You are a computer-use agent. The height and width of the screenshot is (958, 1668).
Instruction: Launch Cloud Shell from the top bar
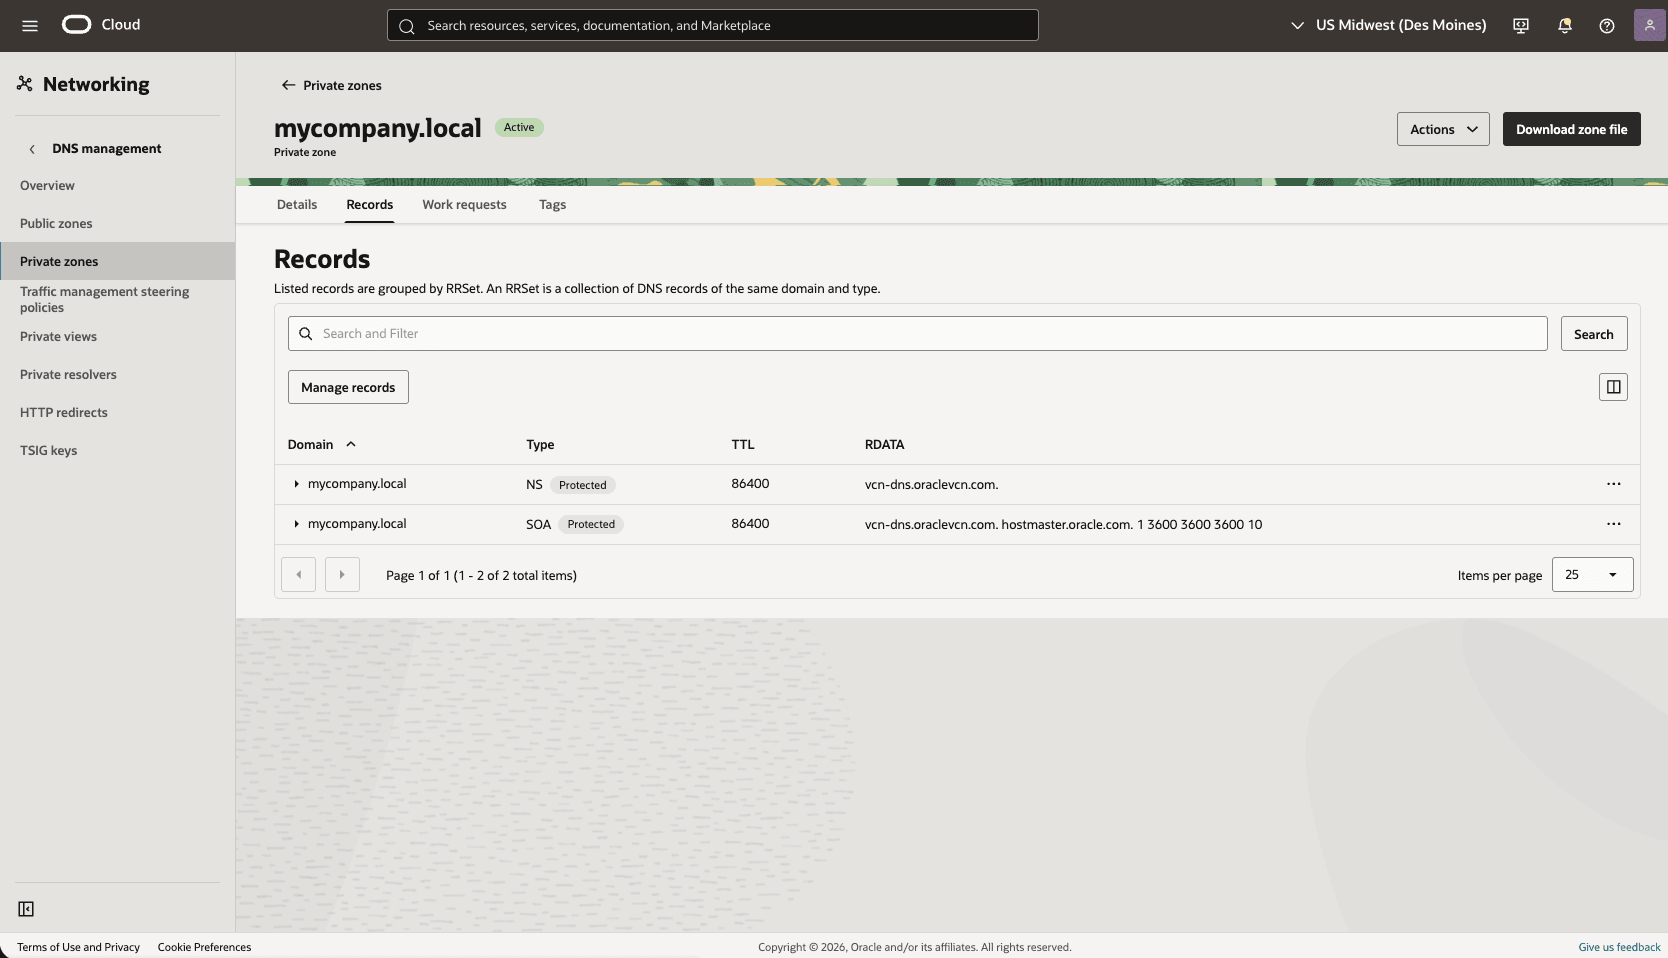click(x=1519, y=25)
